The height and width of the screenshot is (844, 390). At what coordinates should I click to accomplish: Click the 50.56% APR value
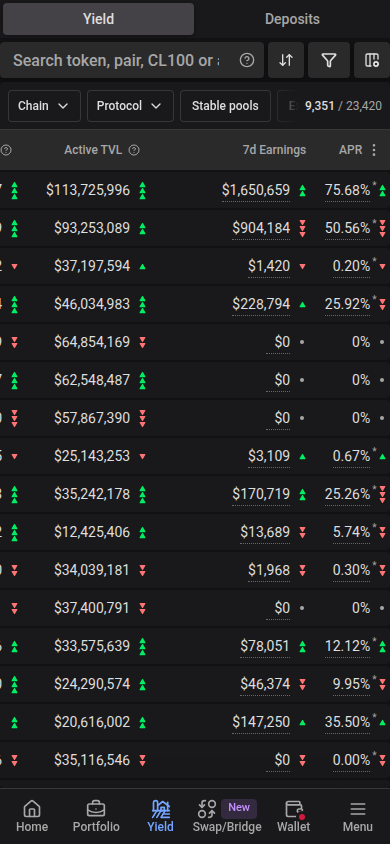pos(348,228)
